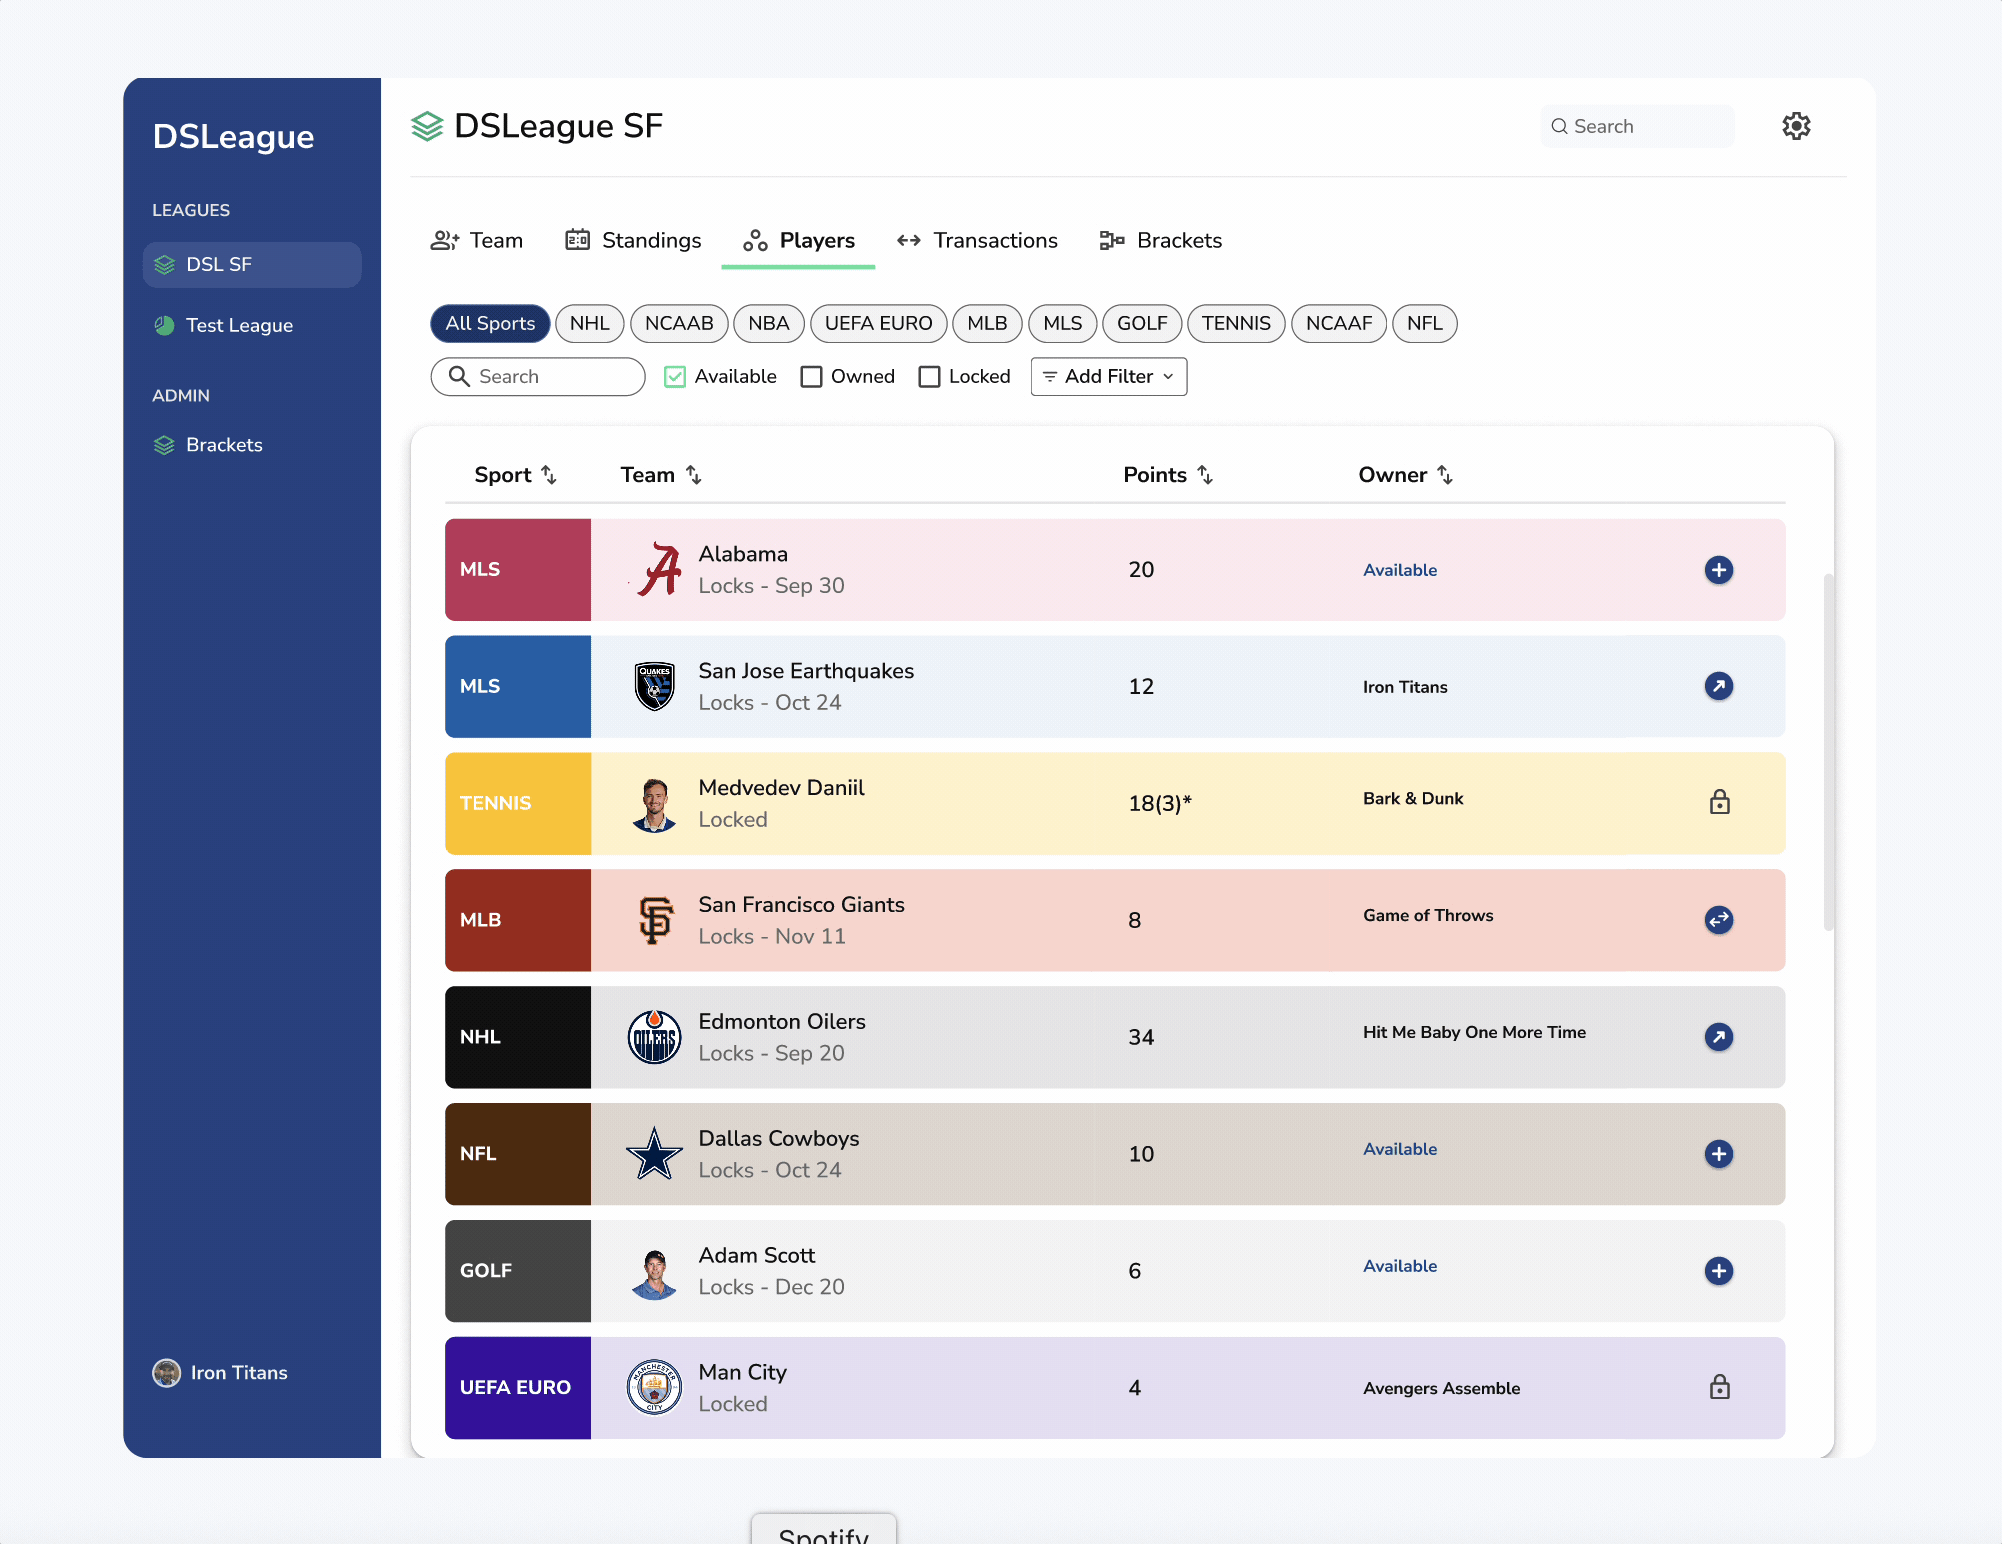Click the lock icon for Medvedev Daniil
2002x1544 pixels.
pyautogui.click(x=1719, y=803)
